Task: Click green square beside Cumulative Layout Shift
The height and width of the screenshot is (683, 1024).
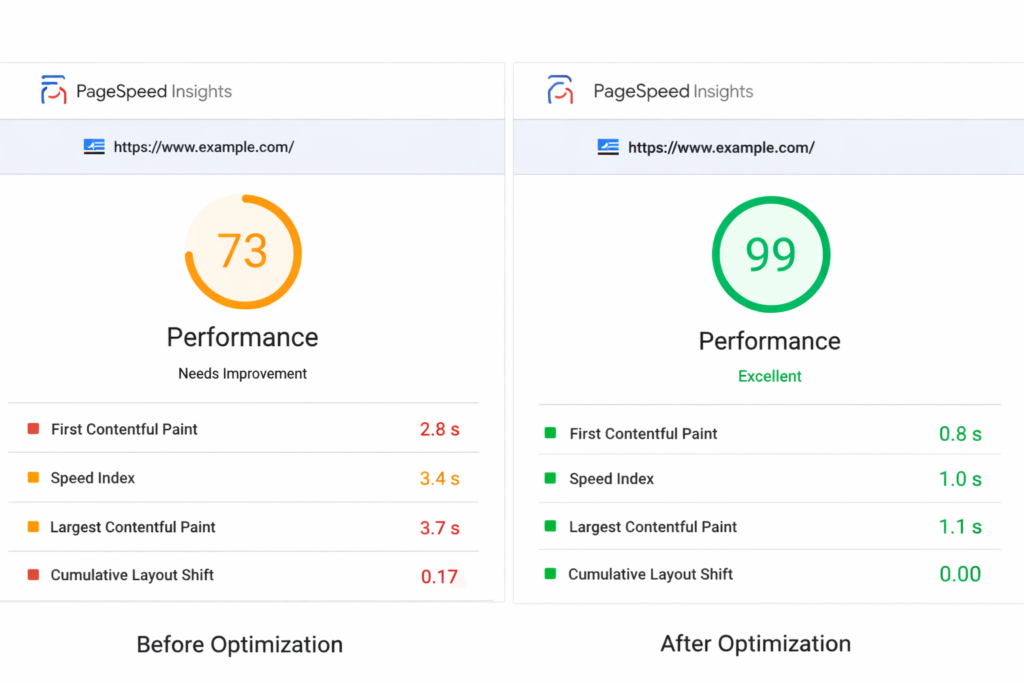Action: [x=550, y=574]
